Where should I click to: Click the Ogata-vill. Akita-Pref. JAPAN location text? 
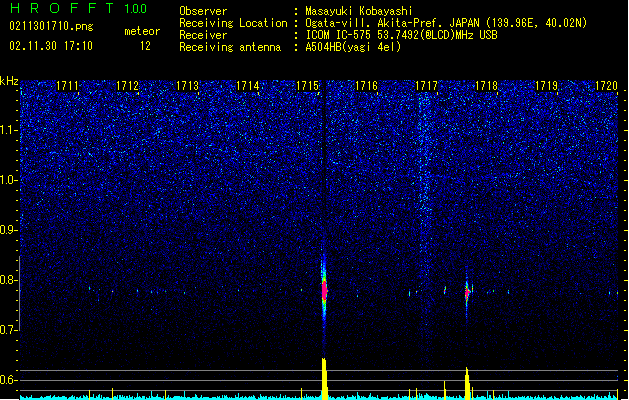click(446, 23)
